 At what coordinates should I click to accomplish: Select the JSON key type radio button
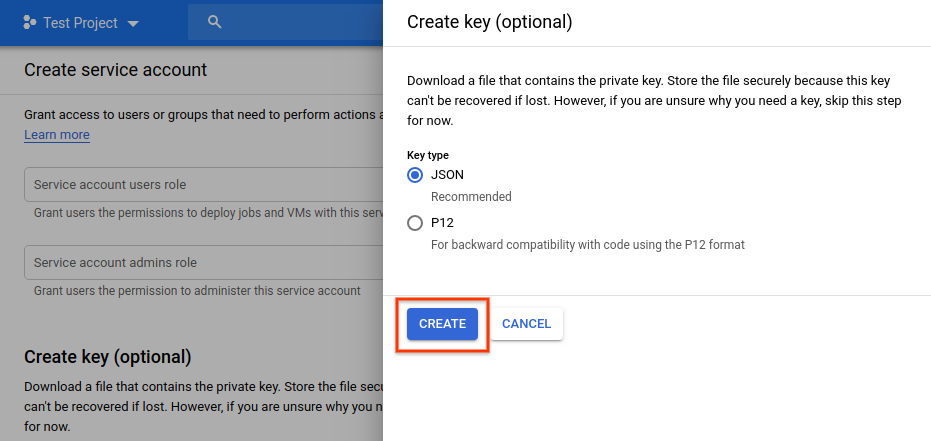[415, 175]
